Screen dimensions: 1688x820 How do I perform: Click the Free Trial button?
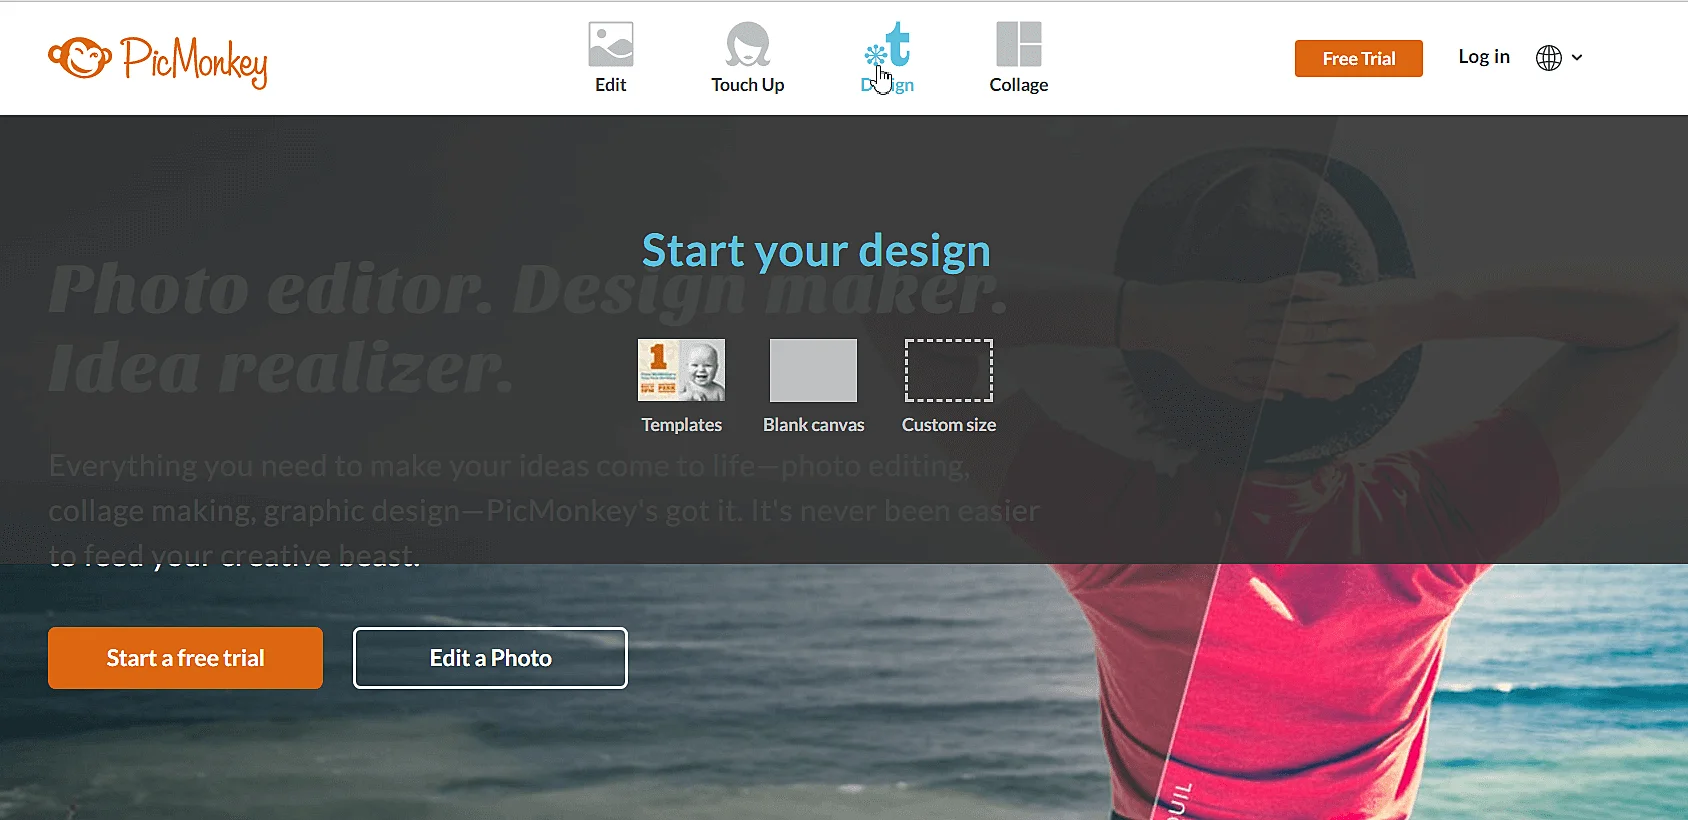(x=1359, y=59)
